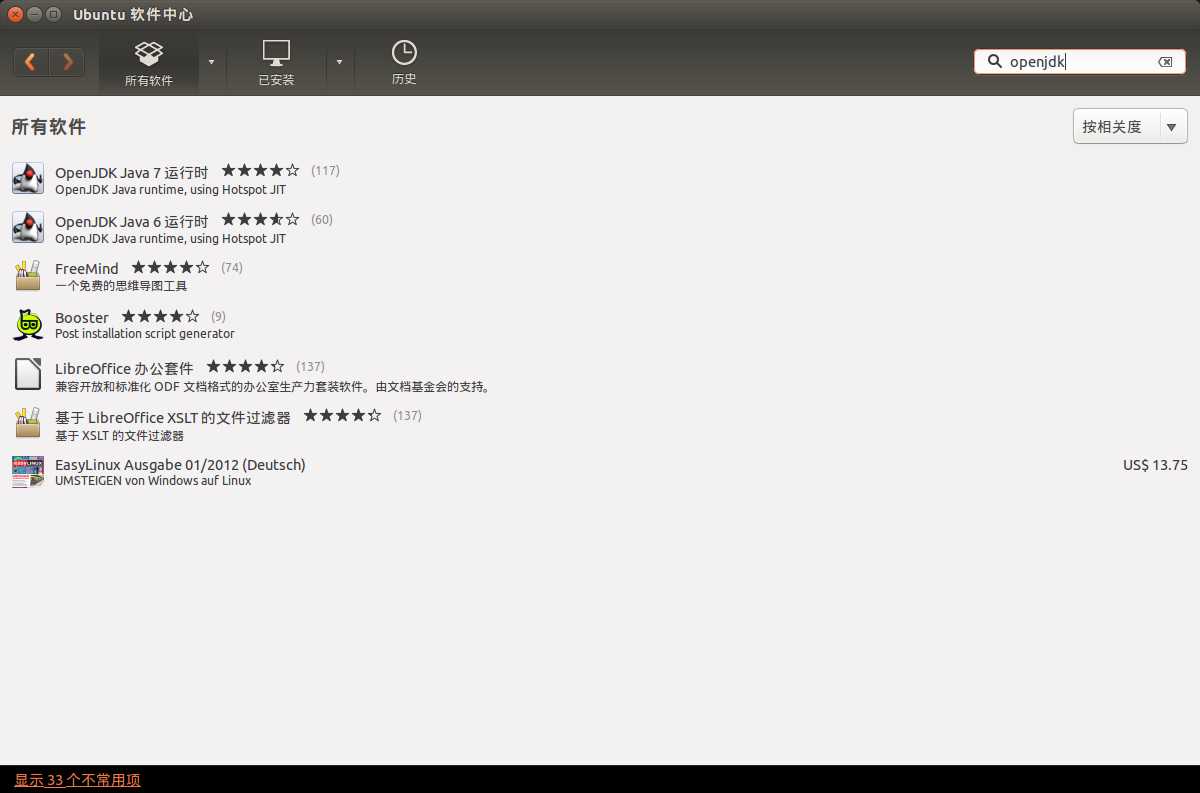
Task: Click the XSLT 文件过滤器 star rating
Action: coord(343,415)
